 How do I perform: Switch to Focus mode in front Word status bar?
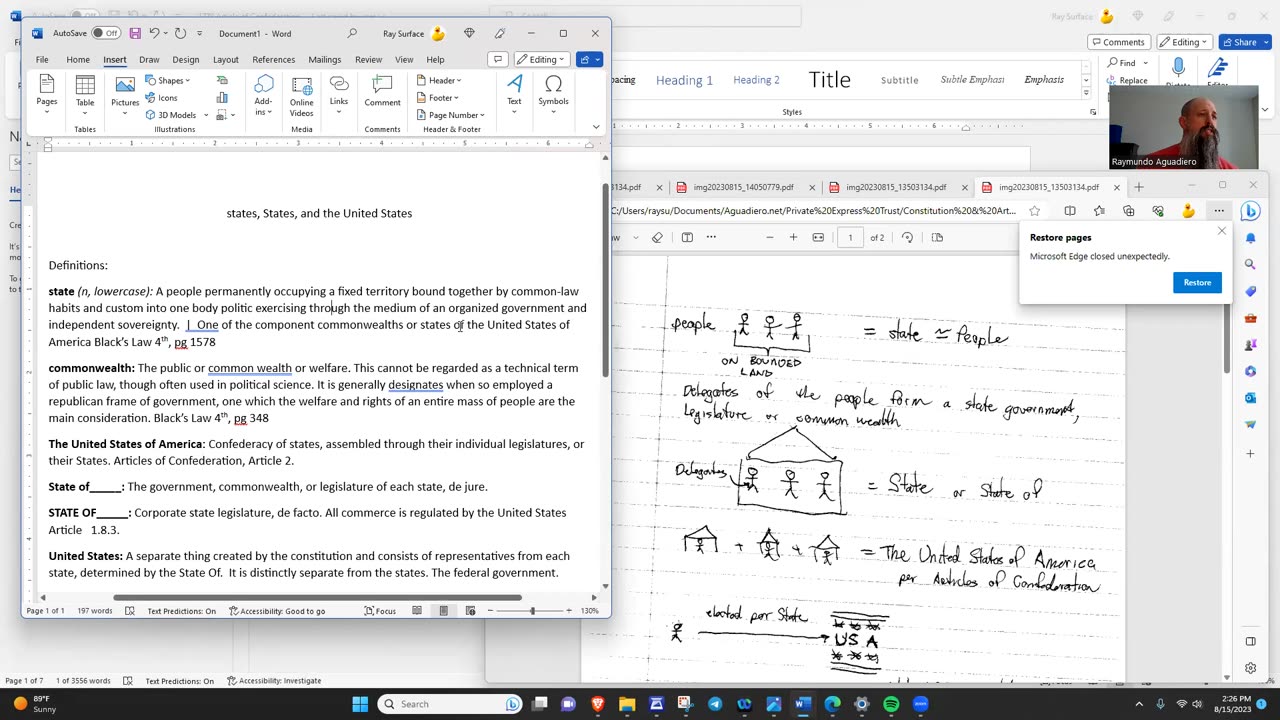click(380, 611)
